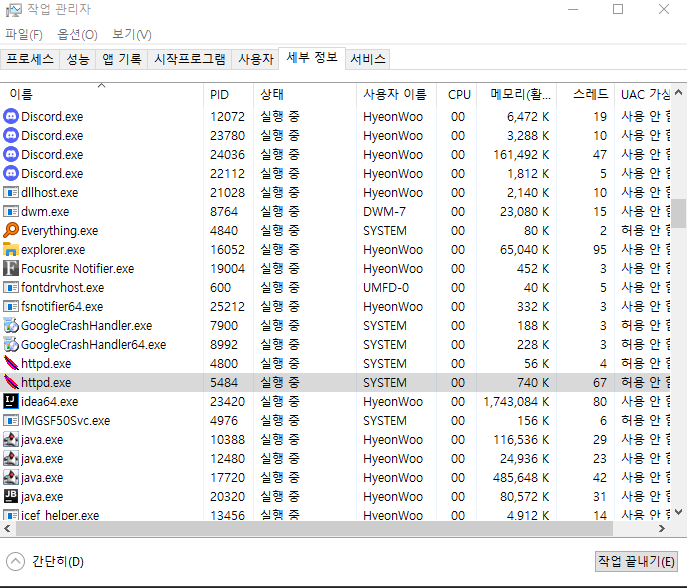Click the fontdrvhost.exe icon
This screenshot has width=687, height=588.
point(11,287)
